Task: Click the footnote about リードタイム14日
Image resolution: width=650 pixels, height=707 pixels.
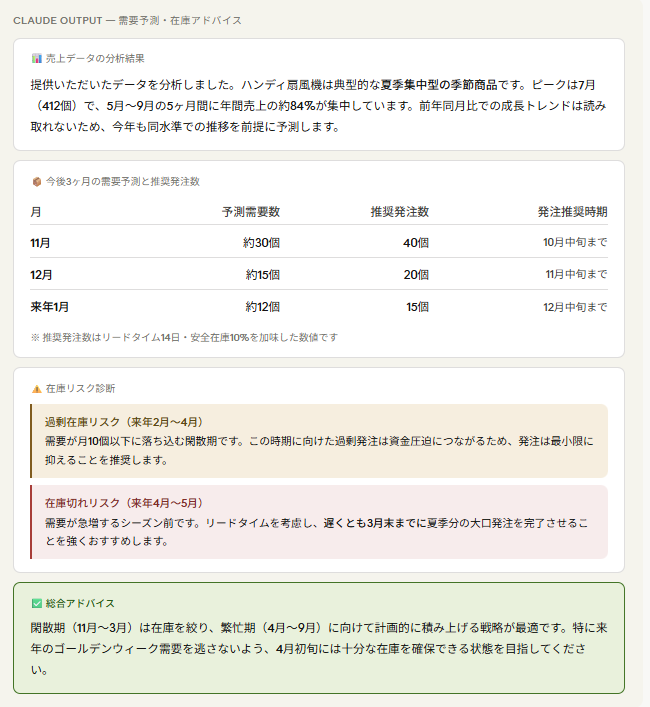Action: (184, 337)
